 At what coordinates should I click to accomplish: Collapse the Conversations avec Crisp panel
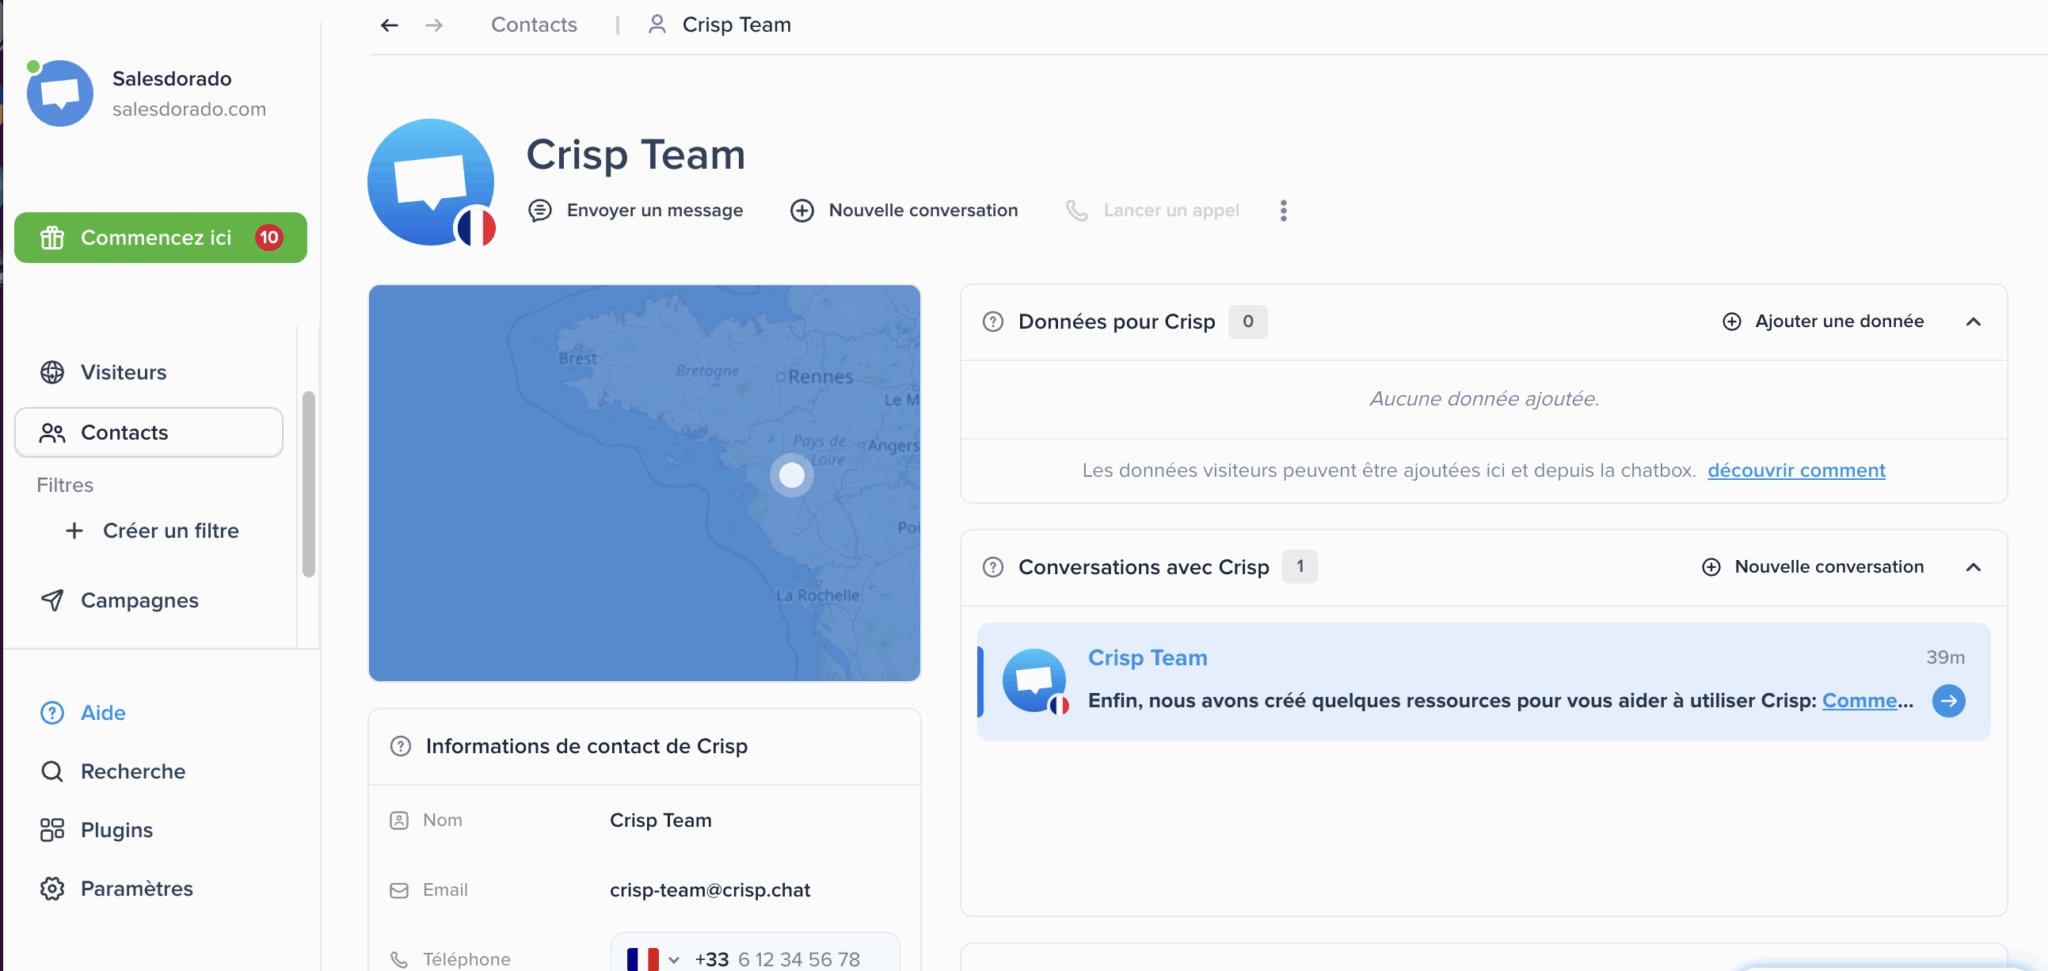[x=1973, y=567]
